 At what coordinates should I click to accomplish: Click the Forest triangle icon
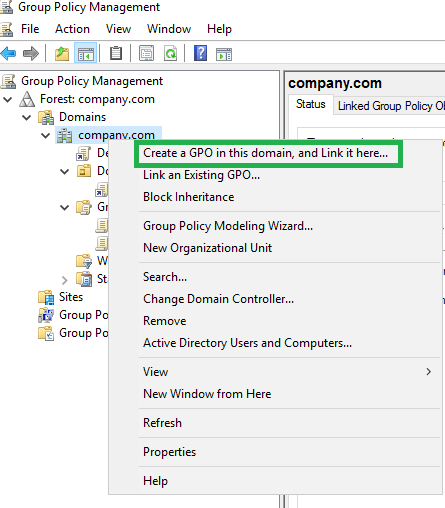pyautogui.click(x=27, y=99)
